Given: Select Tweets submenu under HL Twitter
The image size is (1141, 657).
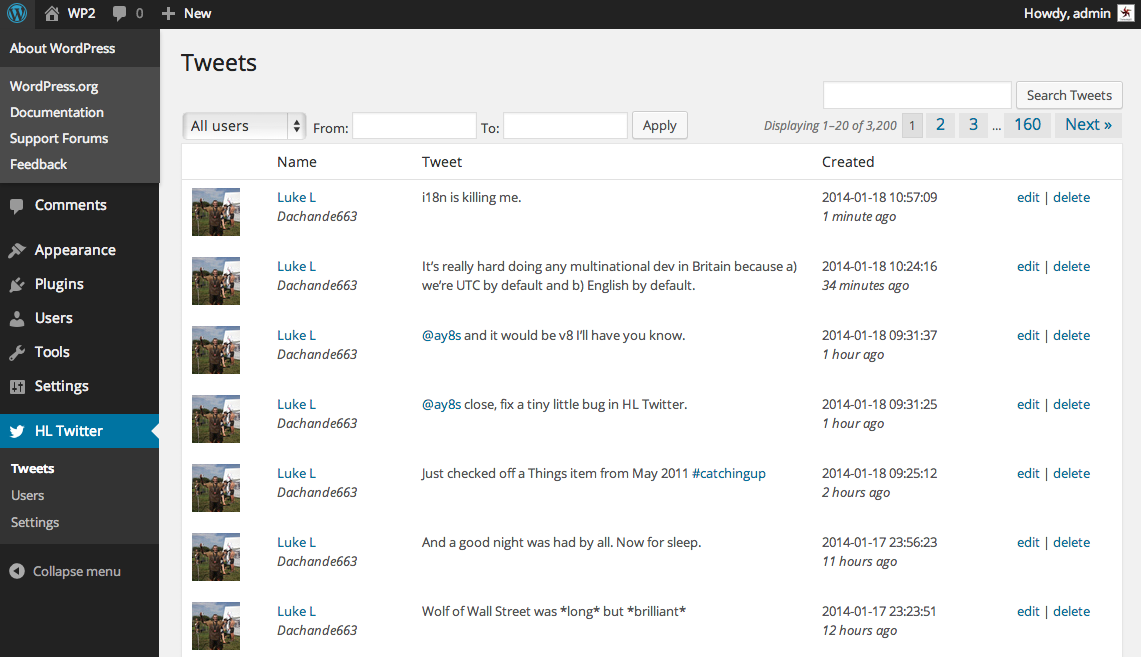Looking at the screenshot, I should tap(33, 469).
